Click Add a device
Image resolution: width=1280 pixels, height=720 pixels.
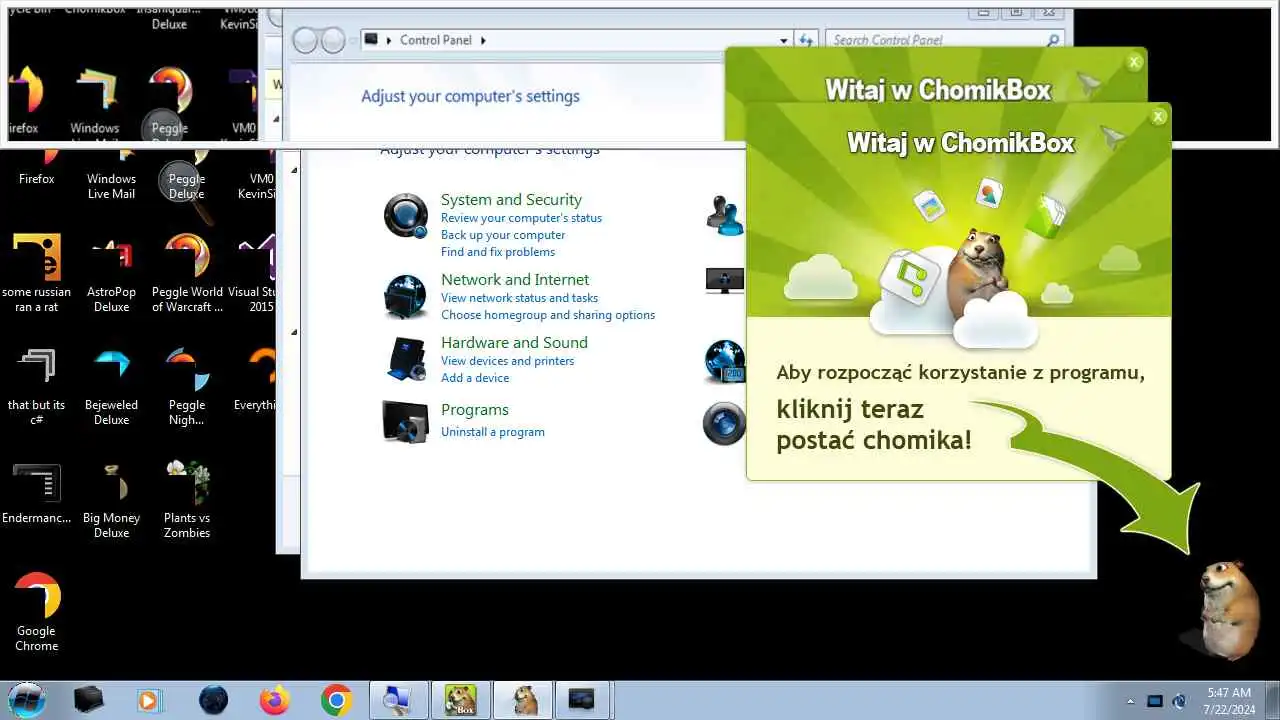click(x=475, y=378)
